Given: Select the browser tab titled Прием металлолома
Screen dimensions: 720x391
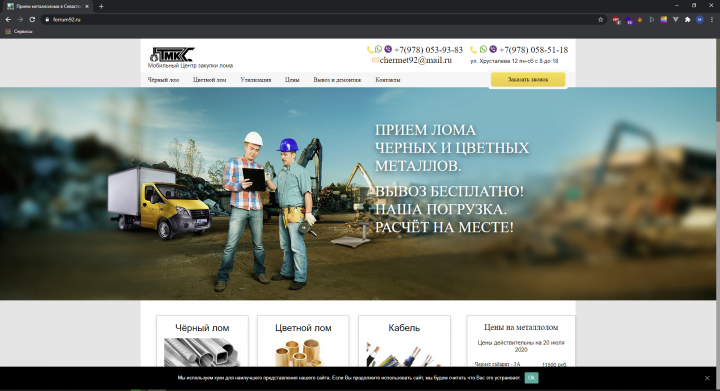Looking at the screenshot, I should (x=48, y=6).
